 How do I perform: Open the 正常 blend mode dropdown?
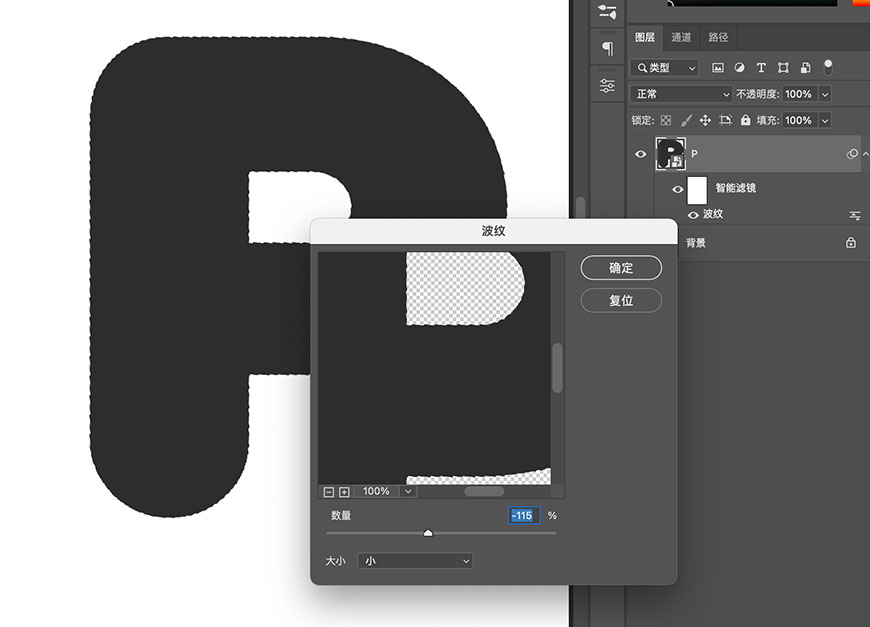point(681,94)
